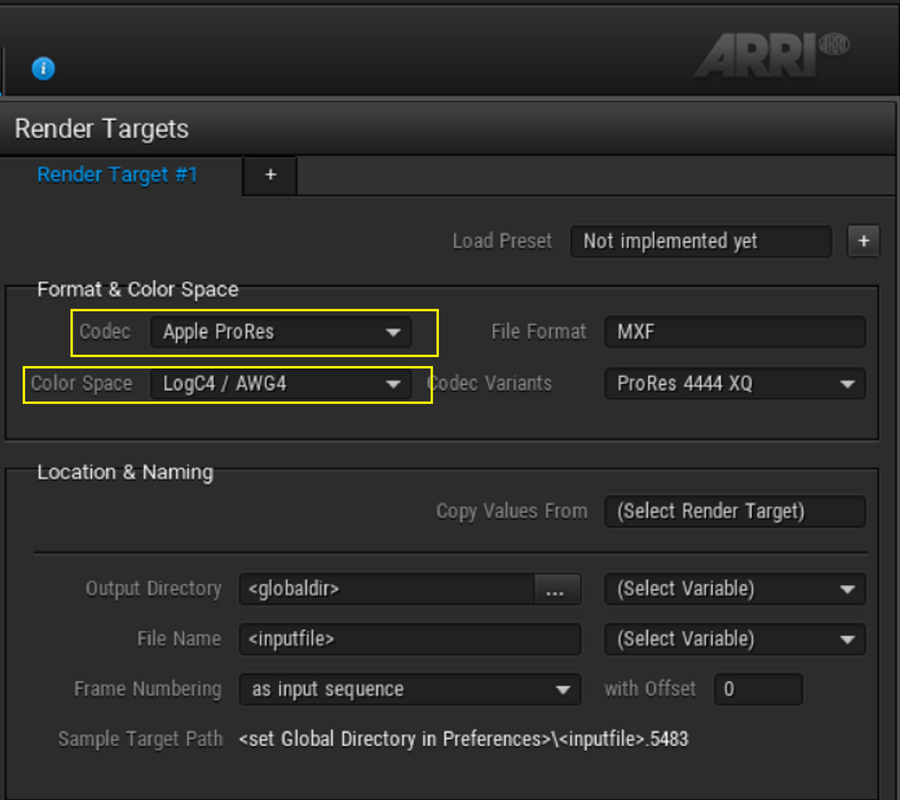Browse for output directory with ellipsis button
The height and width of the screenshot is (800, 900).
[x=556, y=589]
